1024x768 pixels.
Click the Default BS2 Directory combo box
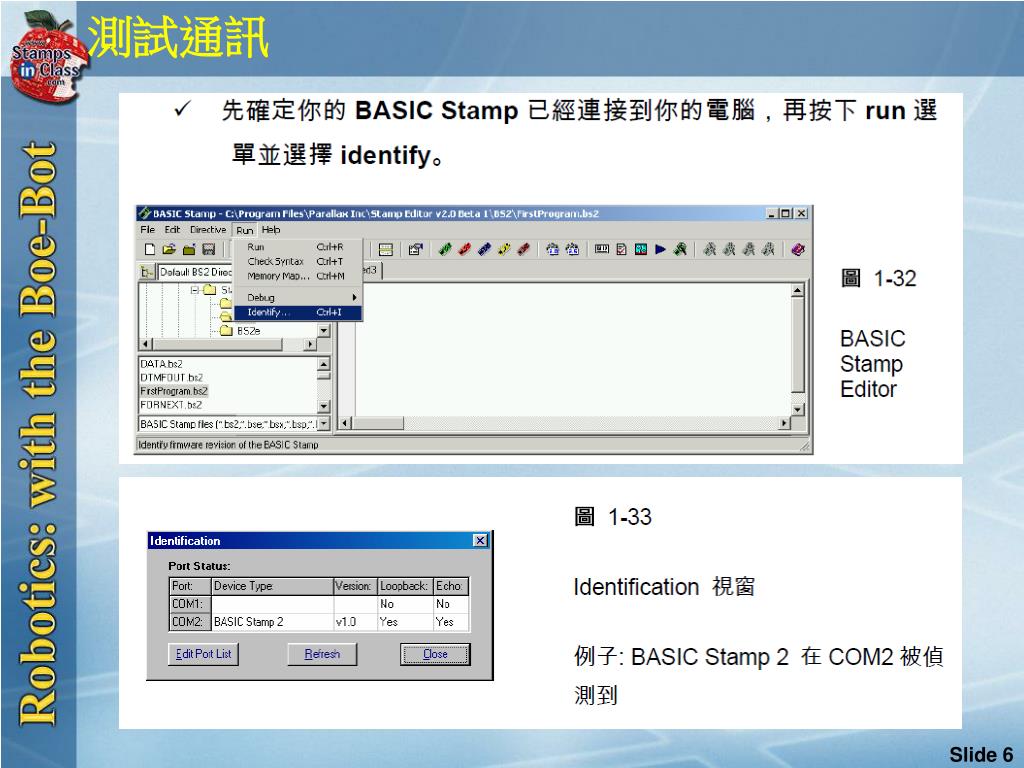[196, 272]
